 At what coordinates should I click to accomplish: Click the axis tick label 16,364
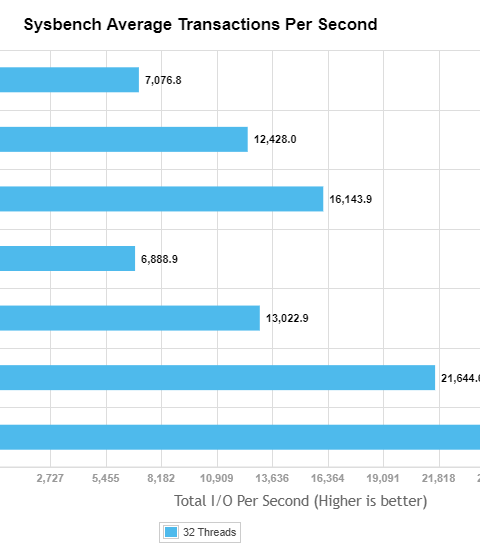coord(328,478)
